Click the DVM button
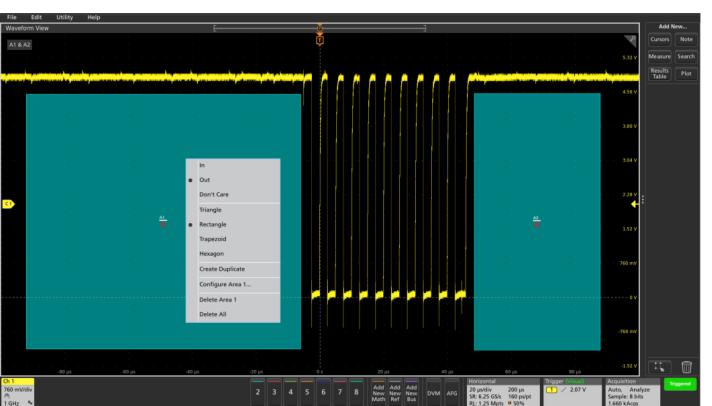Viewport: 712px width, 406px height. coord(433,393)
